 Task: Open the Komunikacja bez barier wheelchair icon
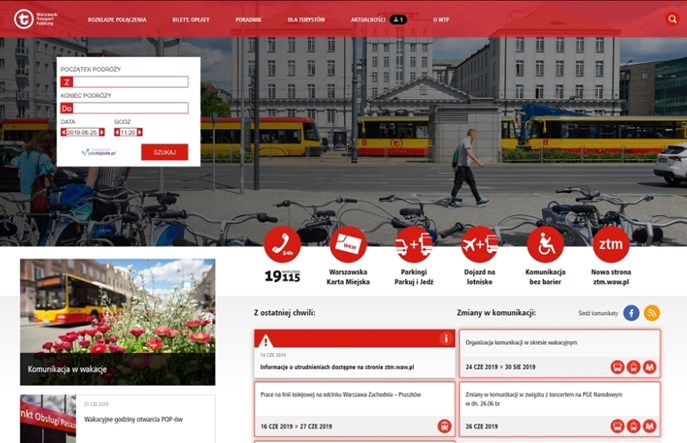(x=545, y=244)
